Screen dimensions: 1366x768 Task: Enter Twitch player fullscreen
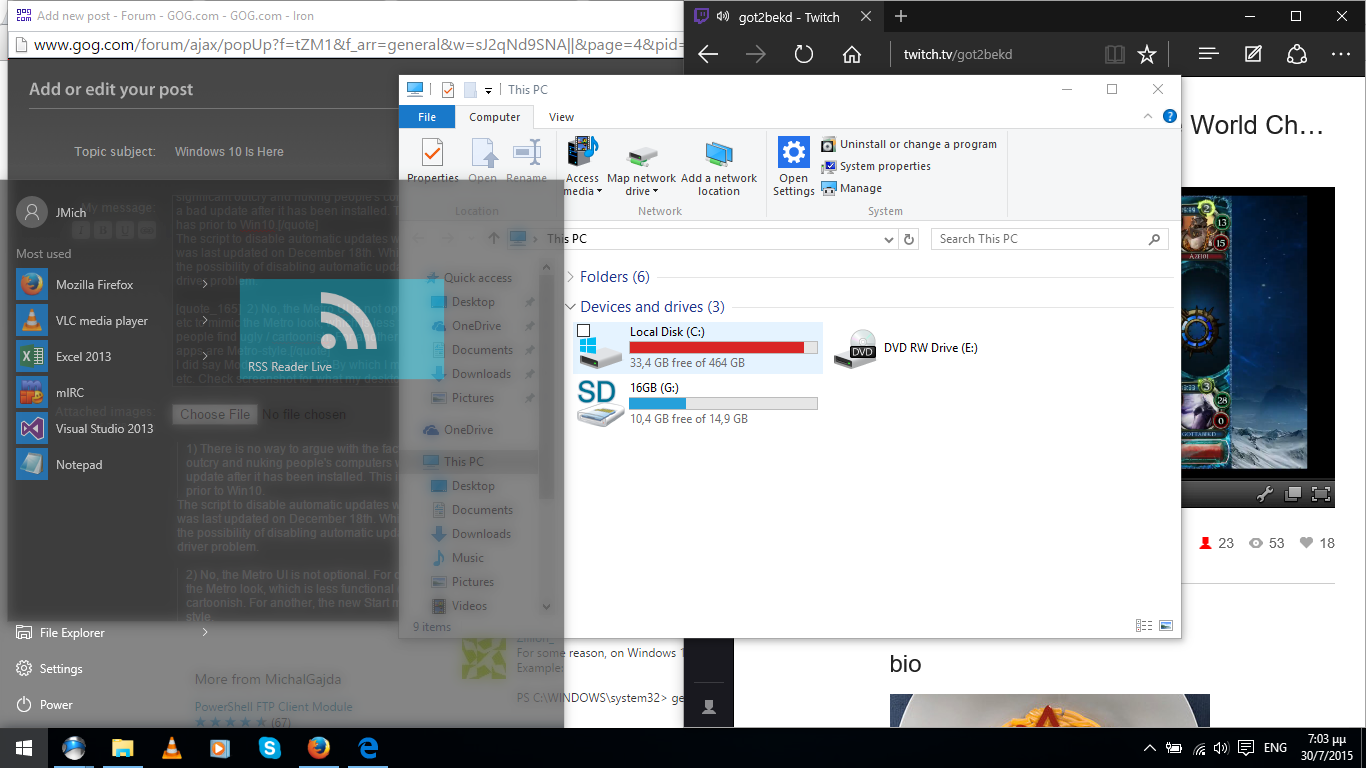[1321, 493]
